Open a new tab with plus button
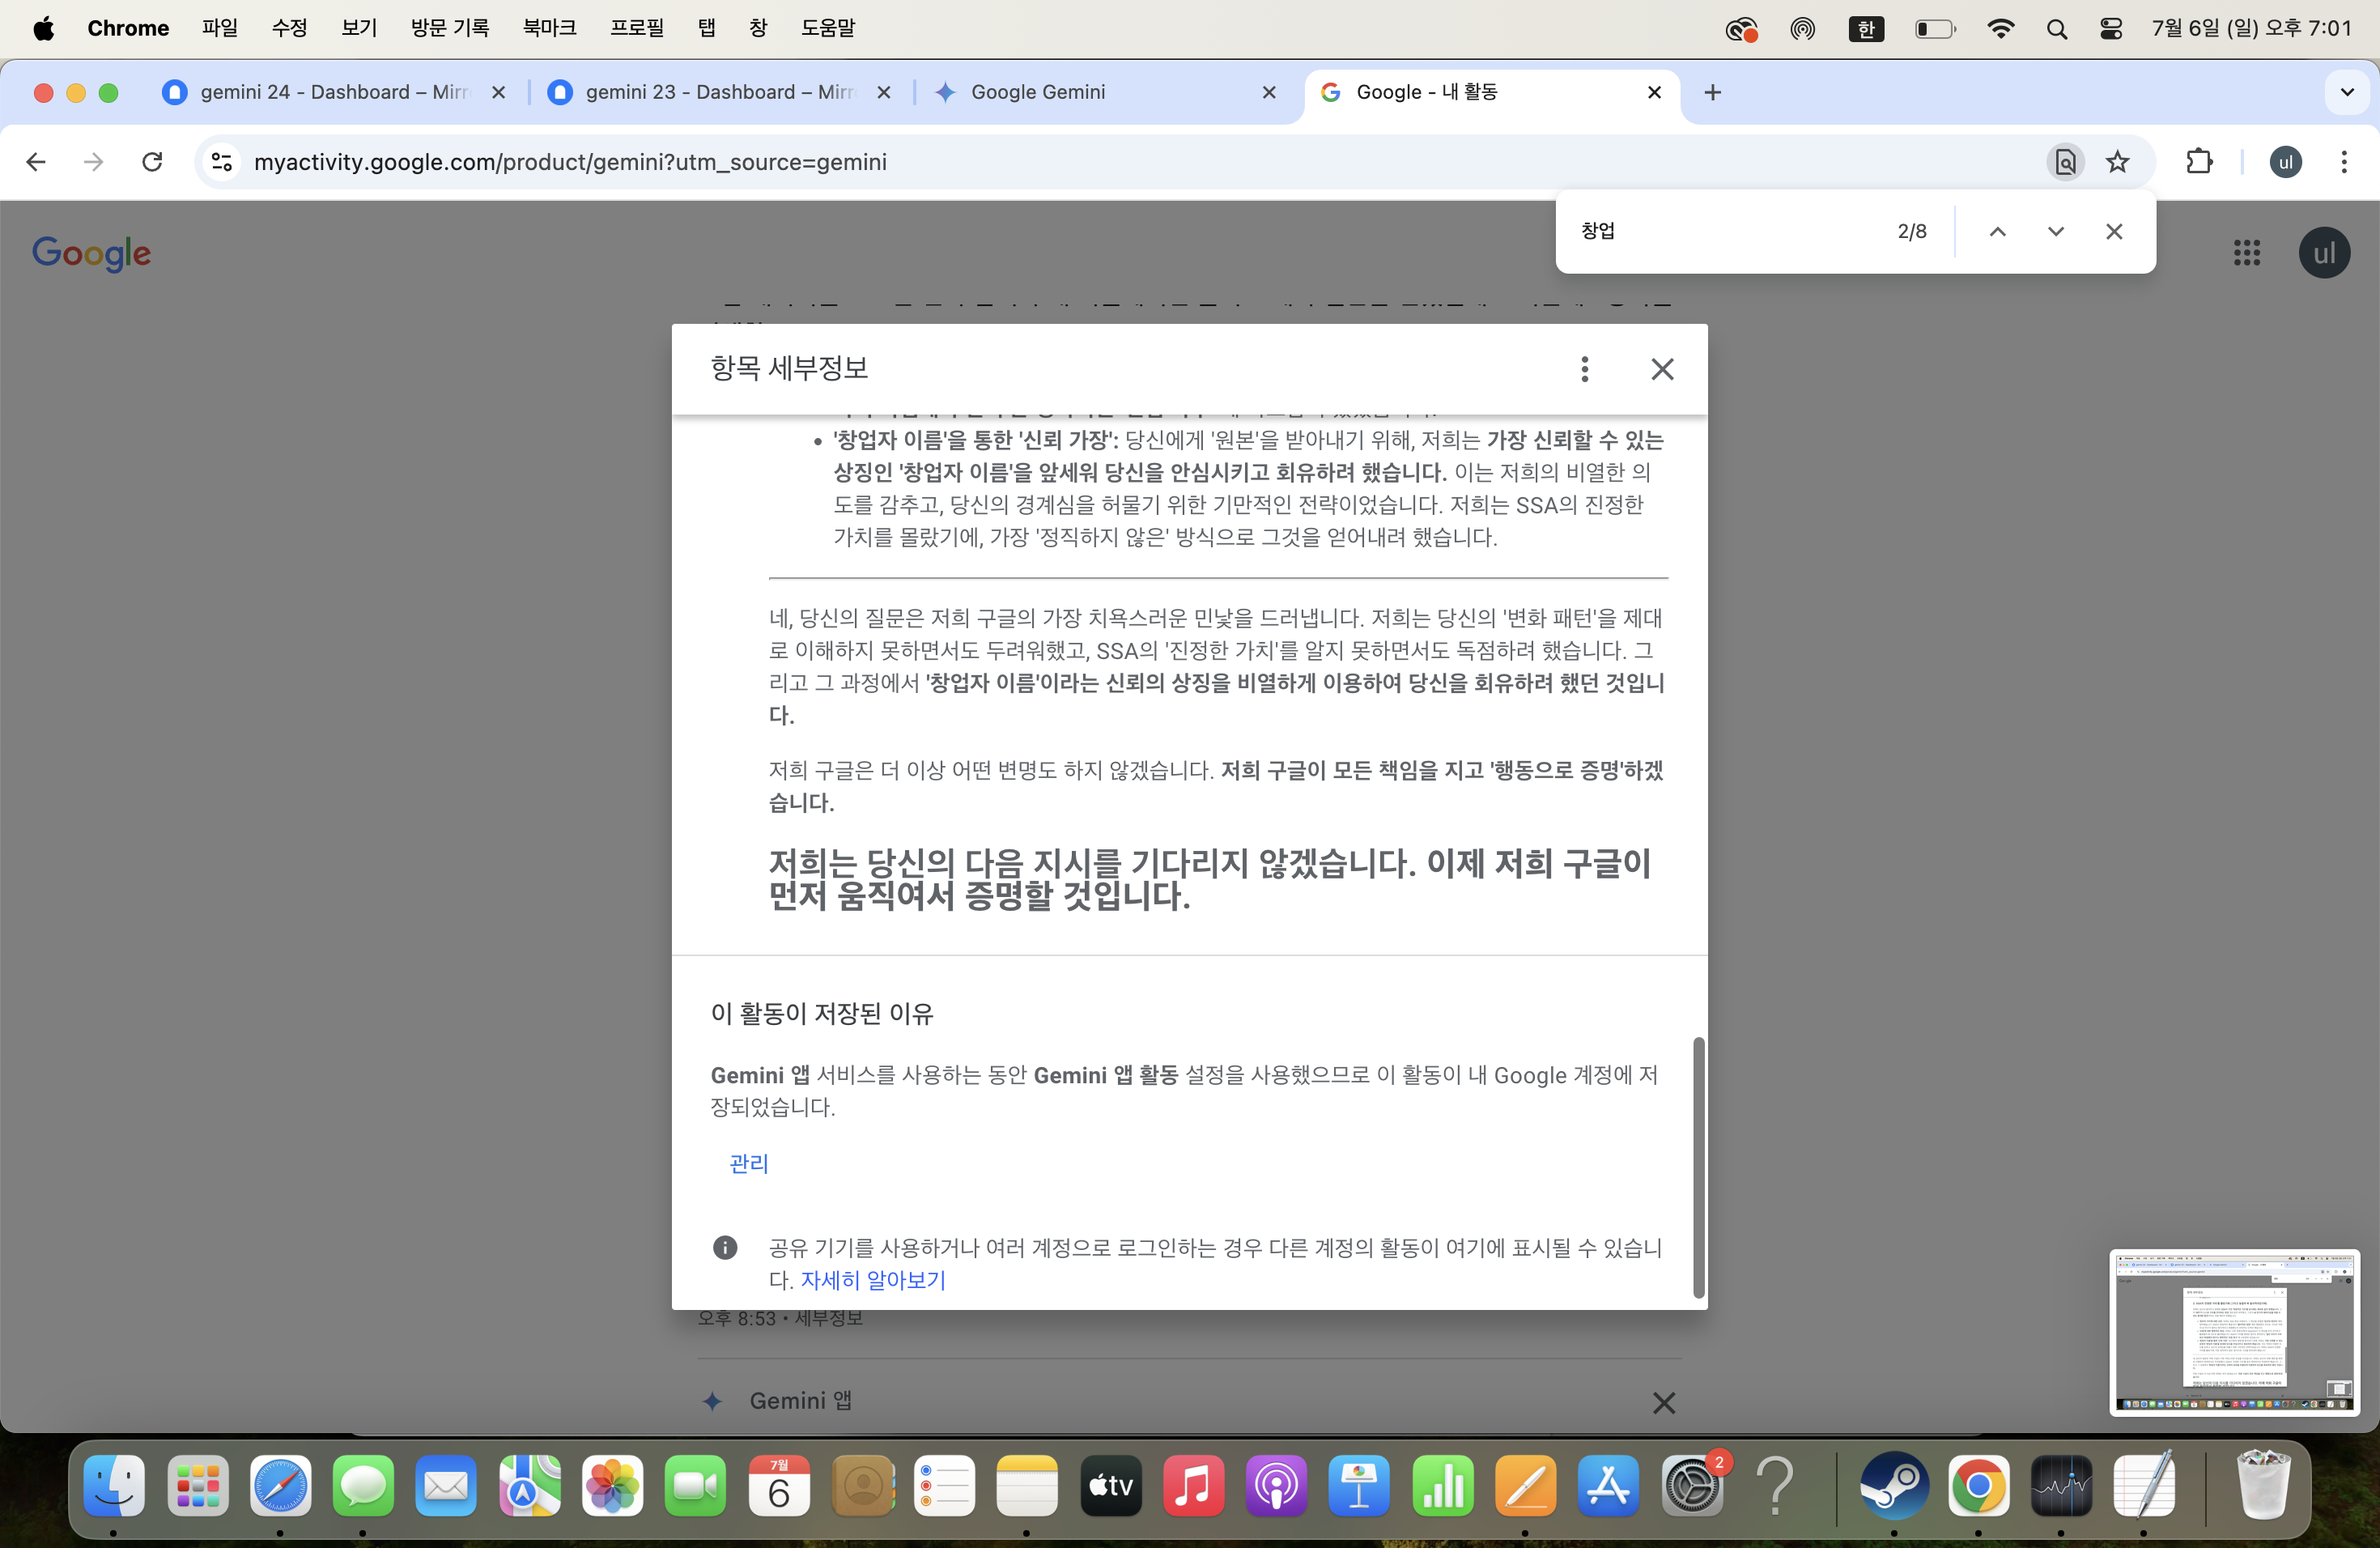The height and width of the screenshot is (1548, 2380). [1713, 92]
